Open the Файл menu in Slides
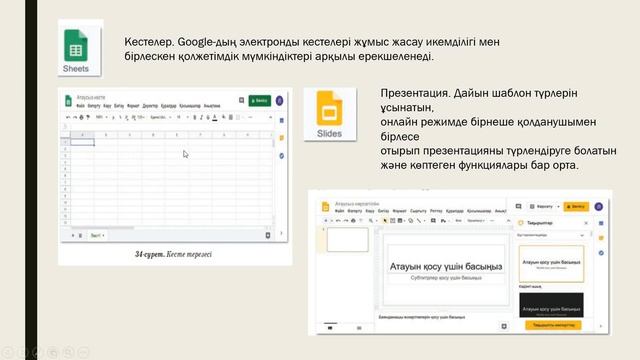640x360 pixels. [x=339, y=211]
